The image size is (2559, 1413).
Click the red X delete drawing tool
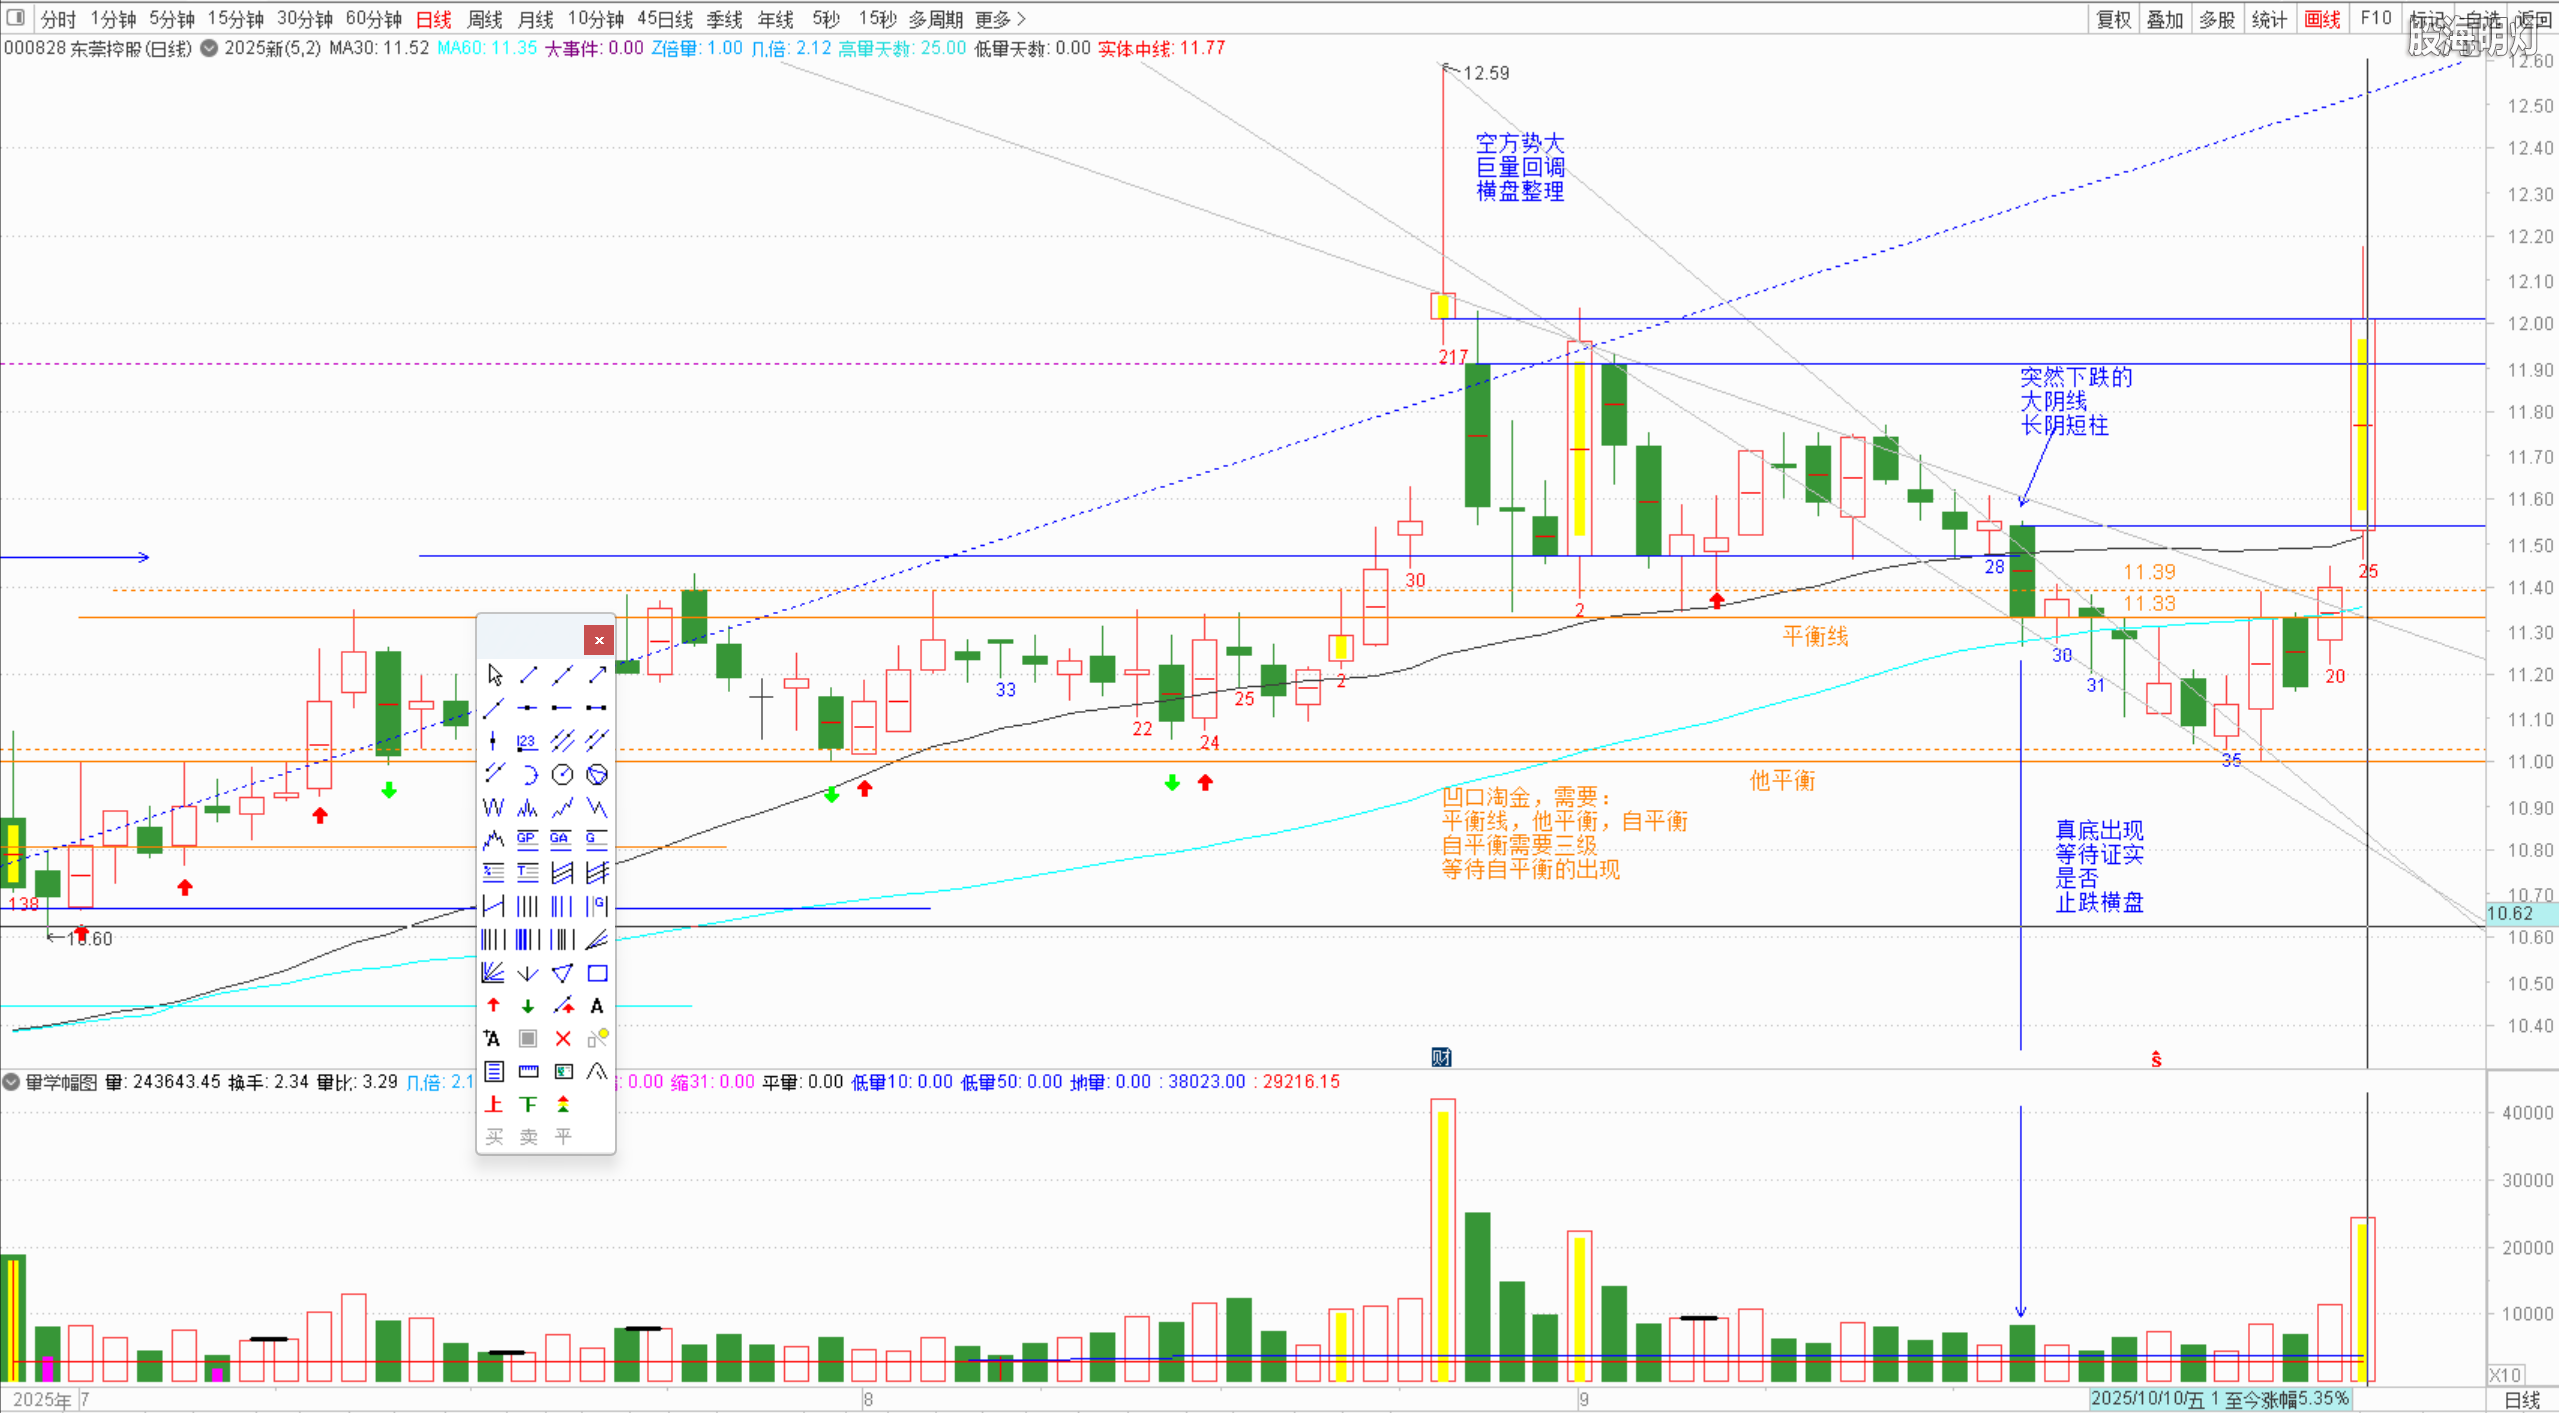pyautogui.click(x=563, y=1039)
